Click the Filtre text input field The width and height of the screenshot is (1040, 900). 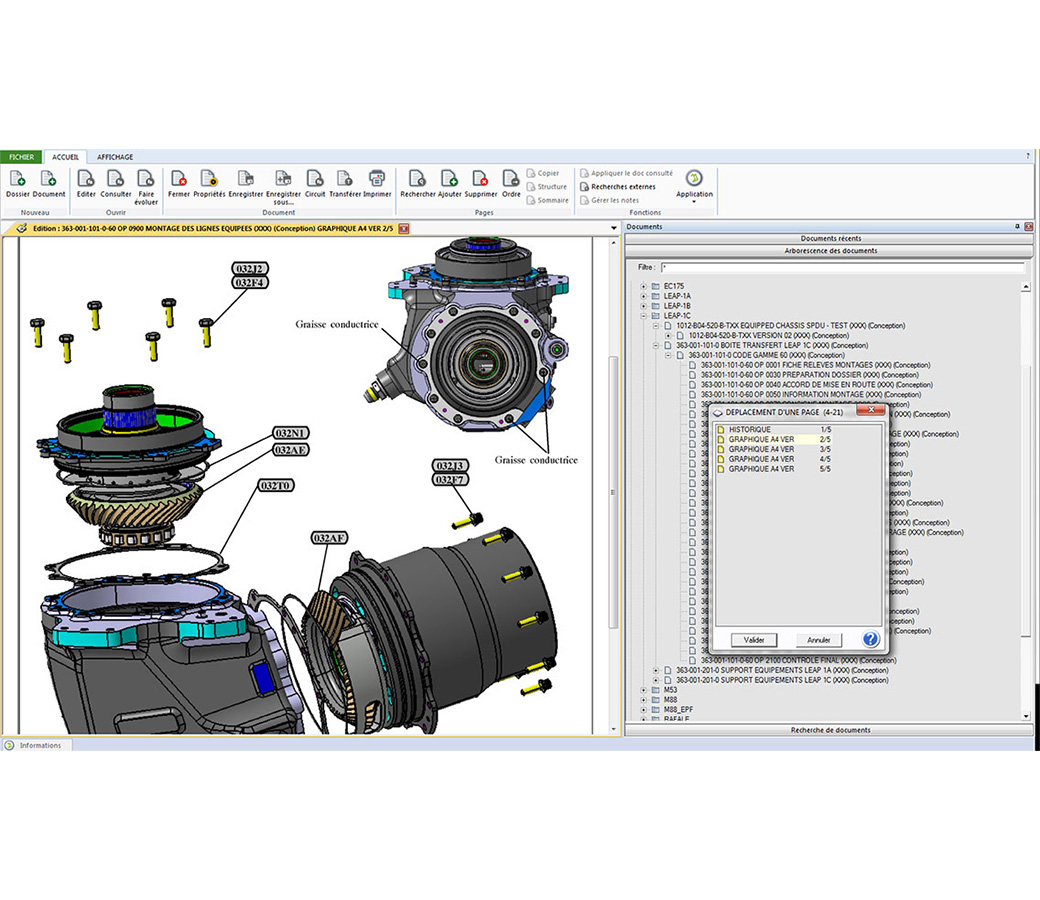(842, 268)
